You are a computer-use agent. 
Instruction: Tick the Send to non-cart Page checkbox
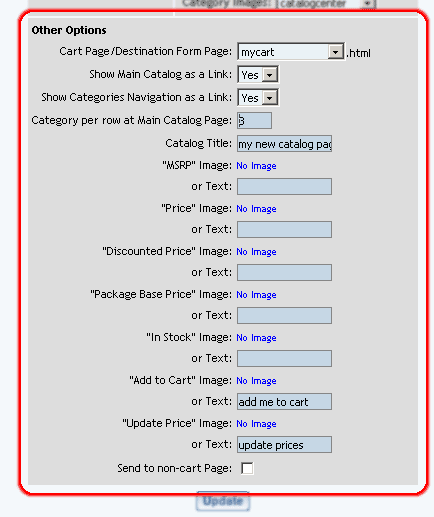tap(247, 468)
